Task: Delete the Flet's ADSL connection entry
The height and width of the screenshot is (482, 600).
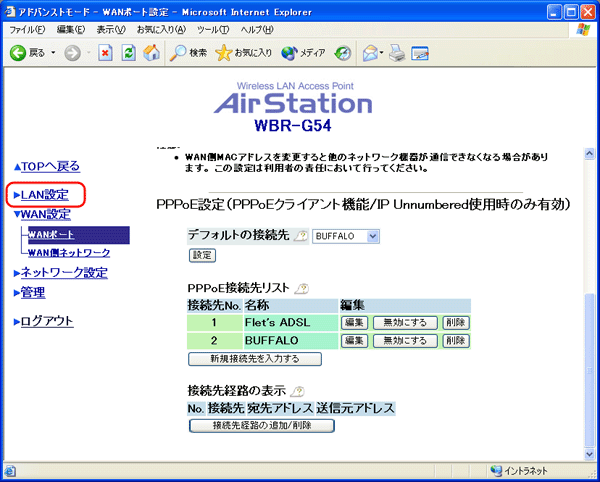Action: point(456,323)
